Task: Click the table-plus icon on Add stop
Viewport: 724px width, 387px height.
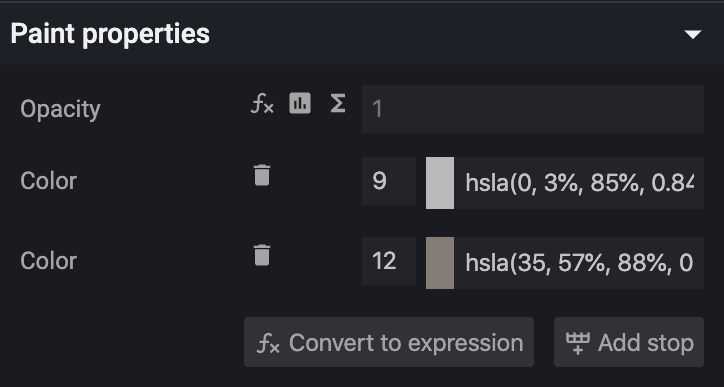Action: click(578, 343)
